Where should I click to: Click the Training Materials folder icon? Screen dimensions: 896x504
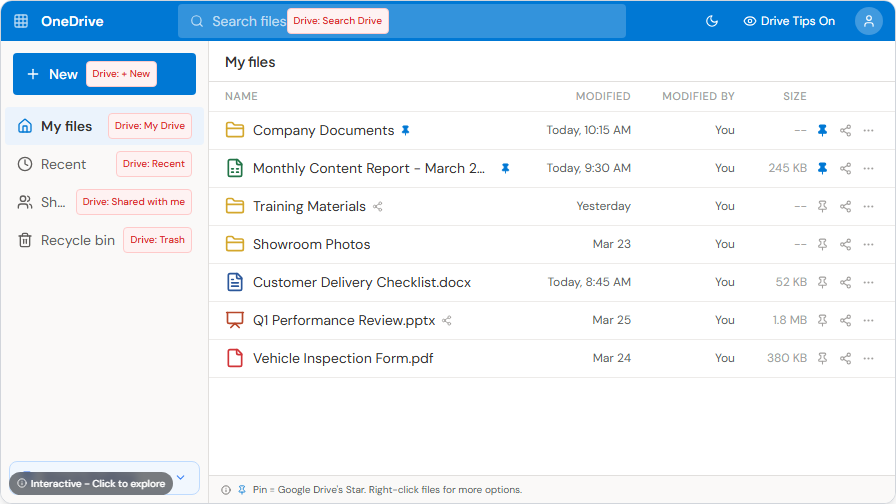click(235, 206)
